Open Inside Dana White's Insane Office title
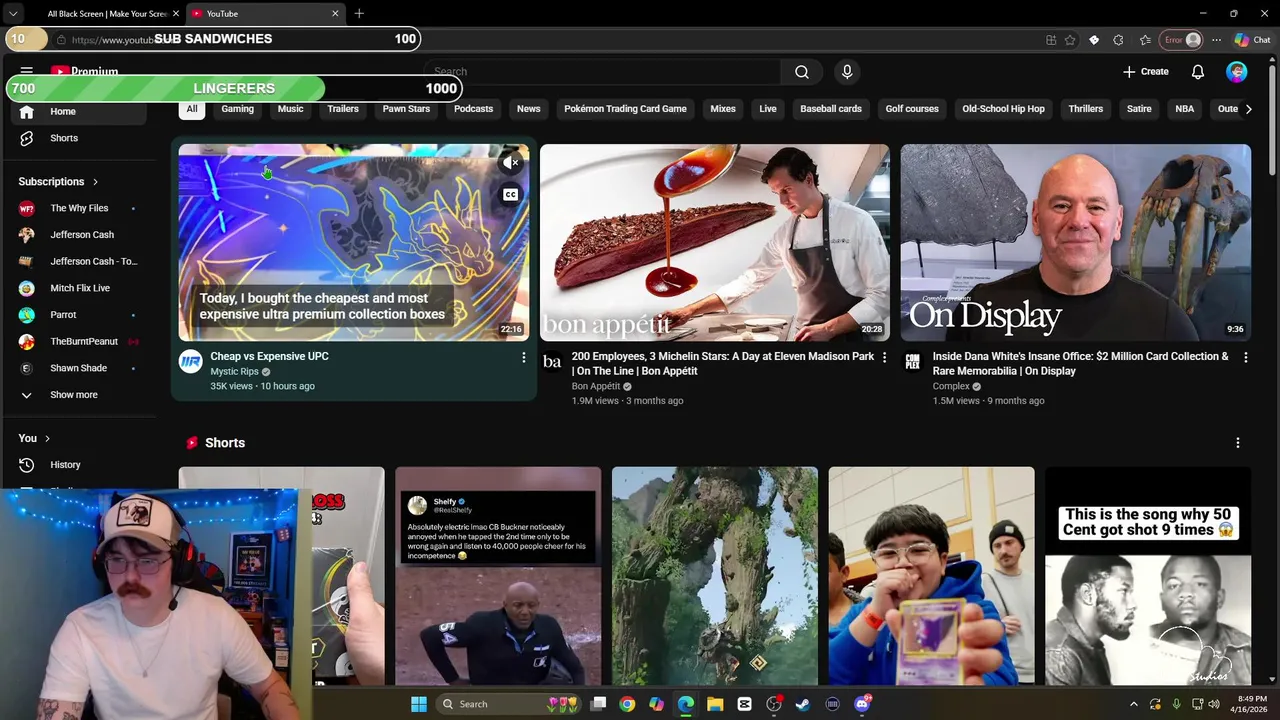 [x=1081, y=363]
